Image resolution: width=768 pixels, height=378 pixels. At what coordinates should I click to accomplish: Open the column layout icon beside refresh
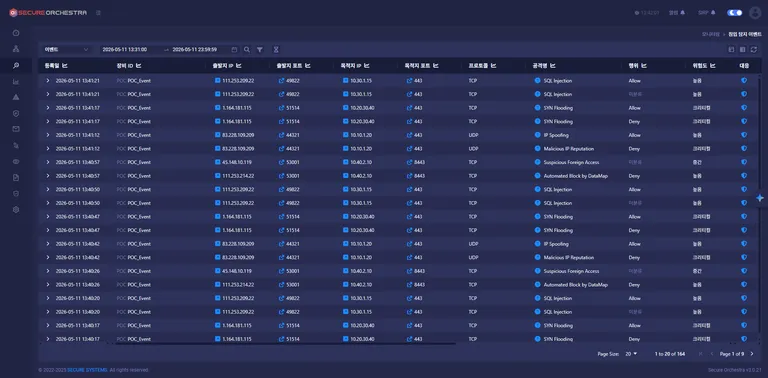743,49
